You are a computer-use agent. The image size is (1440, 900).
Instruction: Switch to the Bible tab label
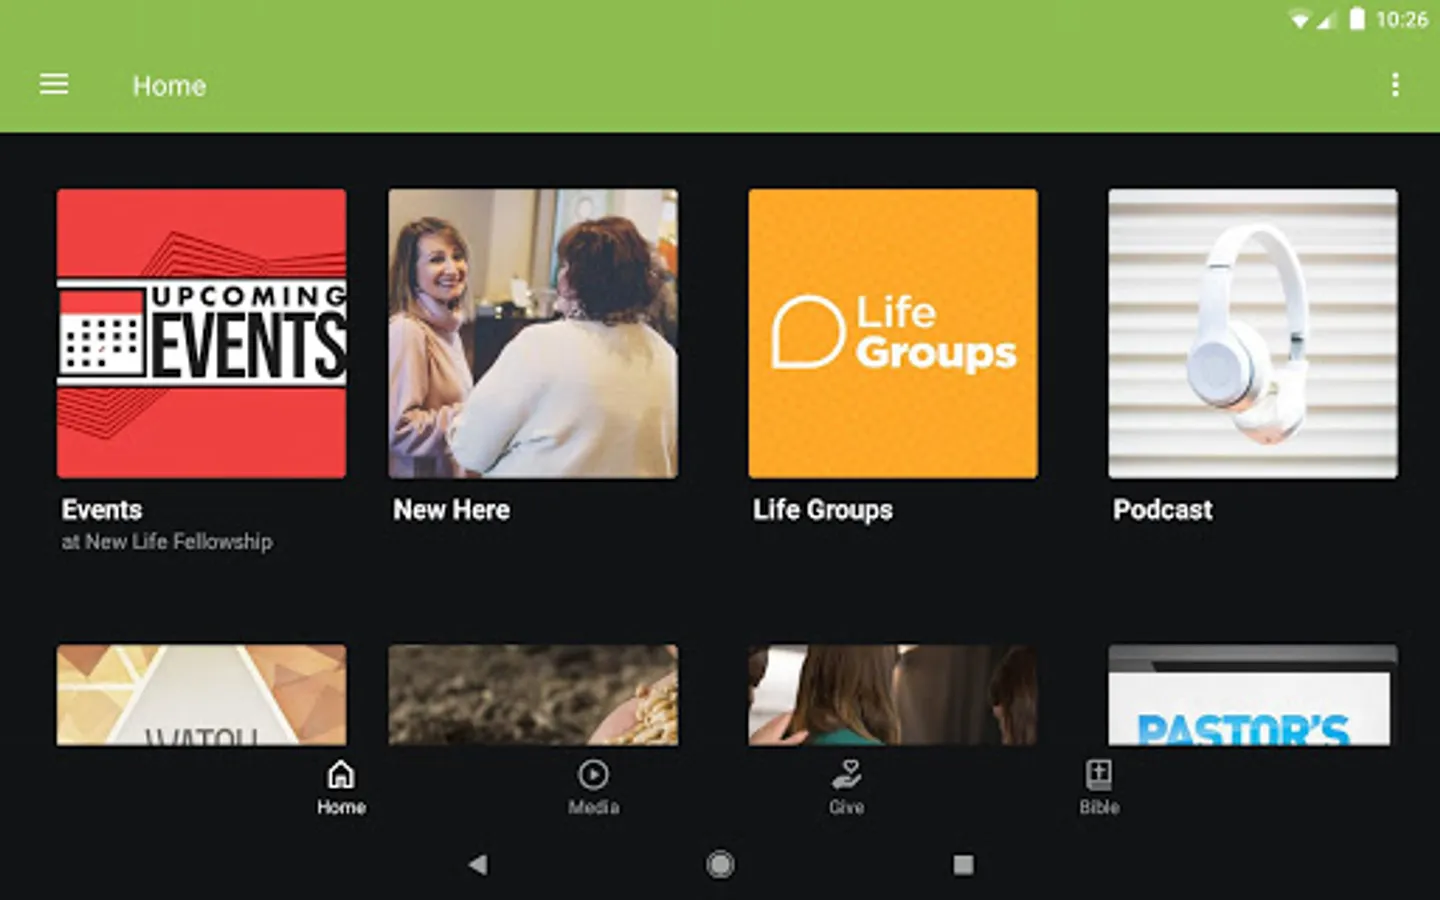click(x=1099, y=807)
